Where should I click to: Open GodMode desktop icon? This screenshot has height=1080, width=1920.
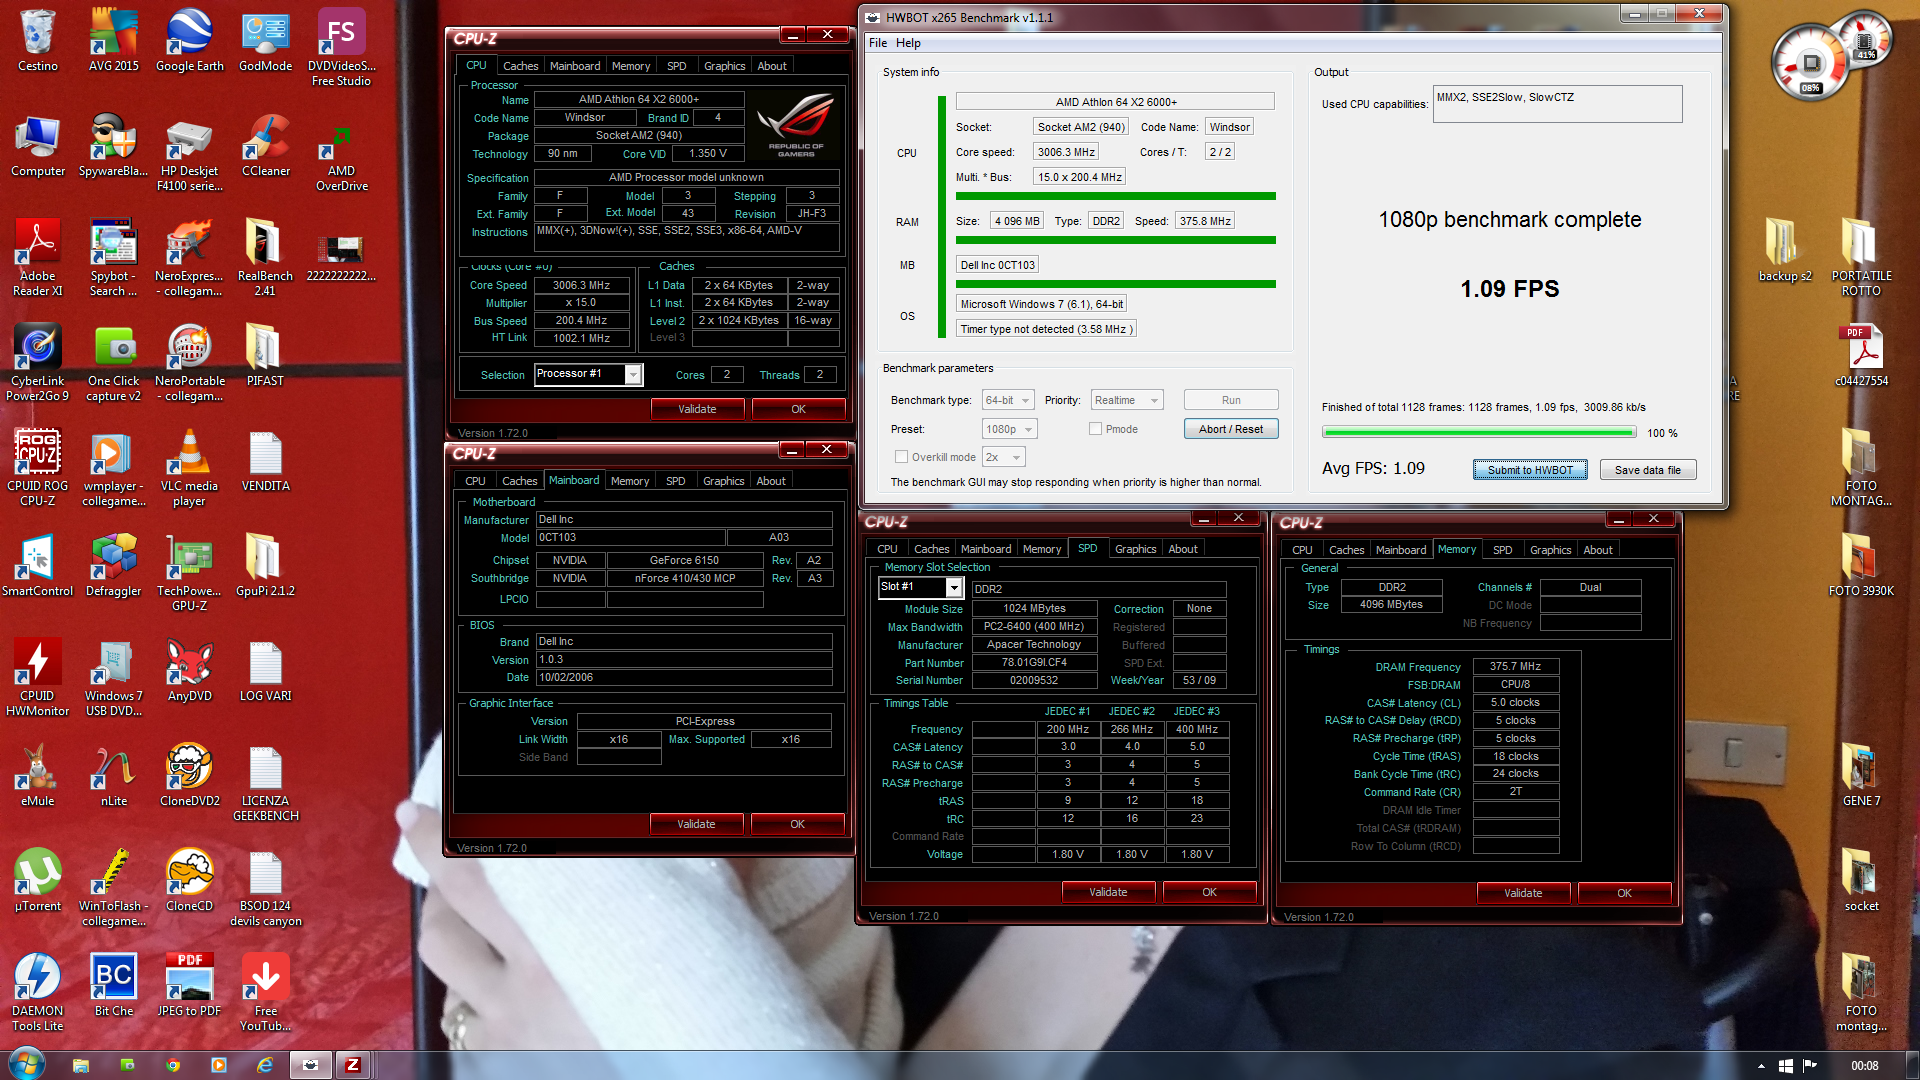point(265,41)
